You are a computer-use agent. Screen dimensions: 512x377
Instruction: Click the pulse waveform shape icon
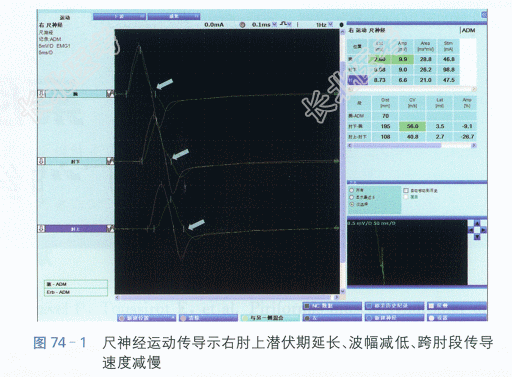click(x=284, y=24)
